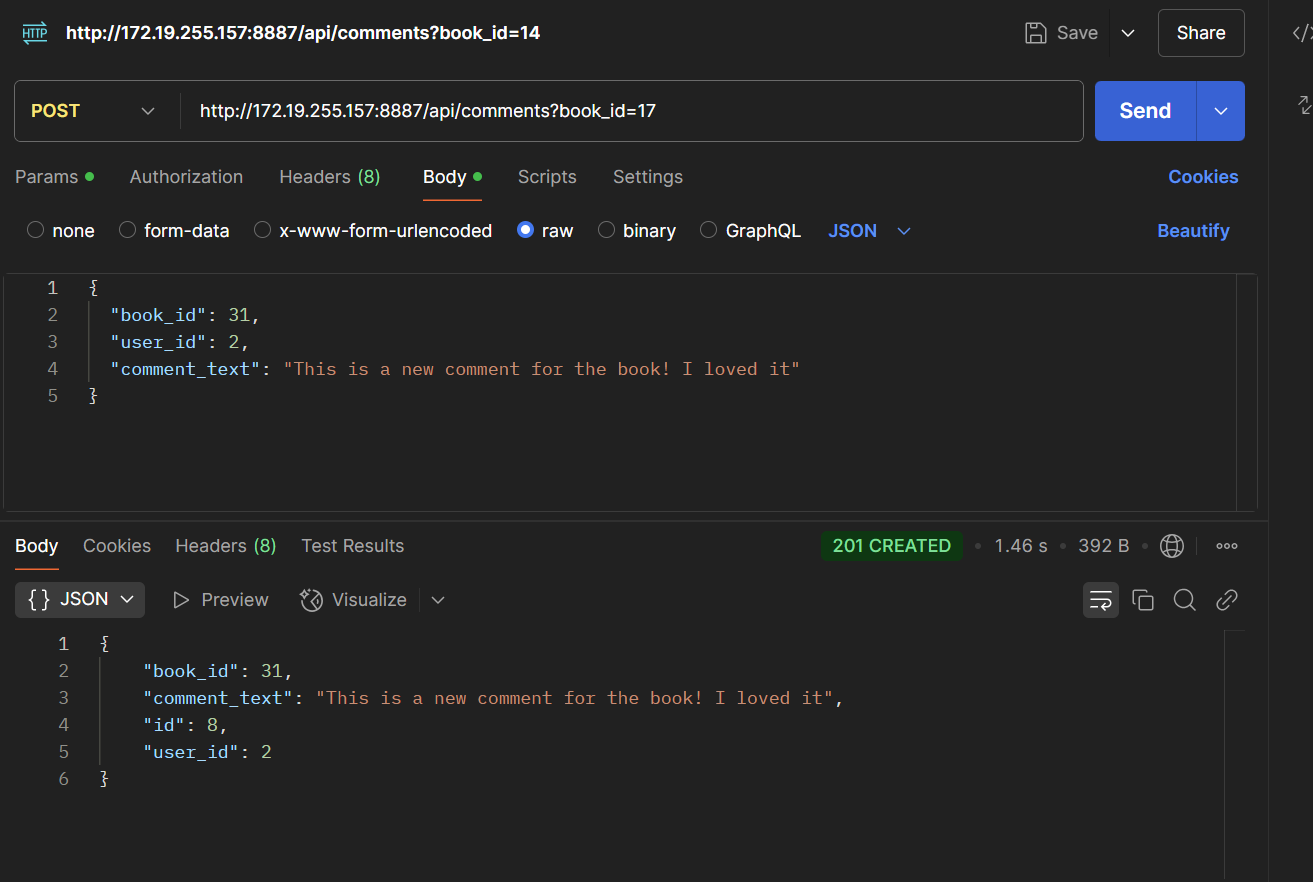Click response line with "id": 8
The image size is (1313, 882).
[x=186, y=725]
